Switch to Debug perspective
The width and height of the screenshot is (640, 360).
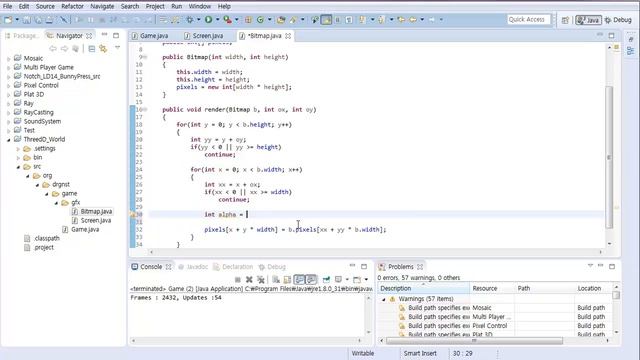[x=618, y=20]
